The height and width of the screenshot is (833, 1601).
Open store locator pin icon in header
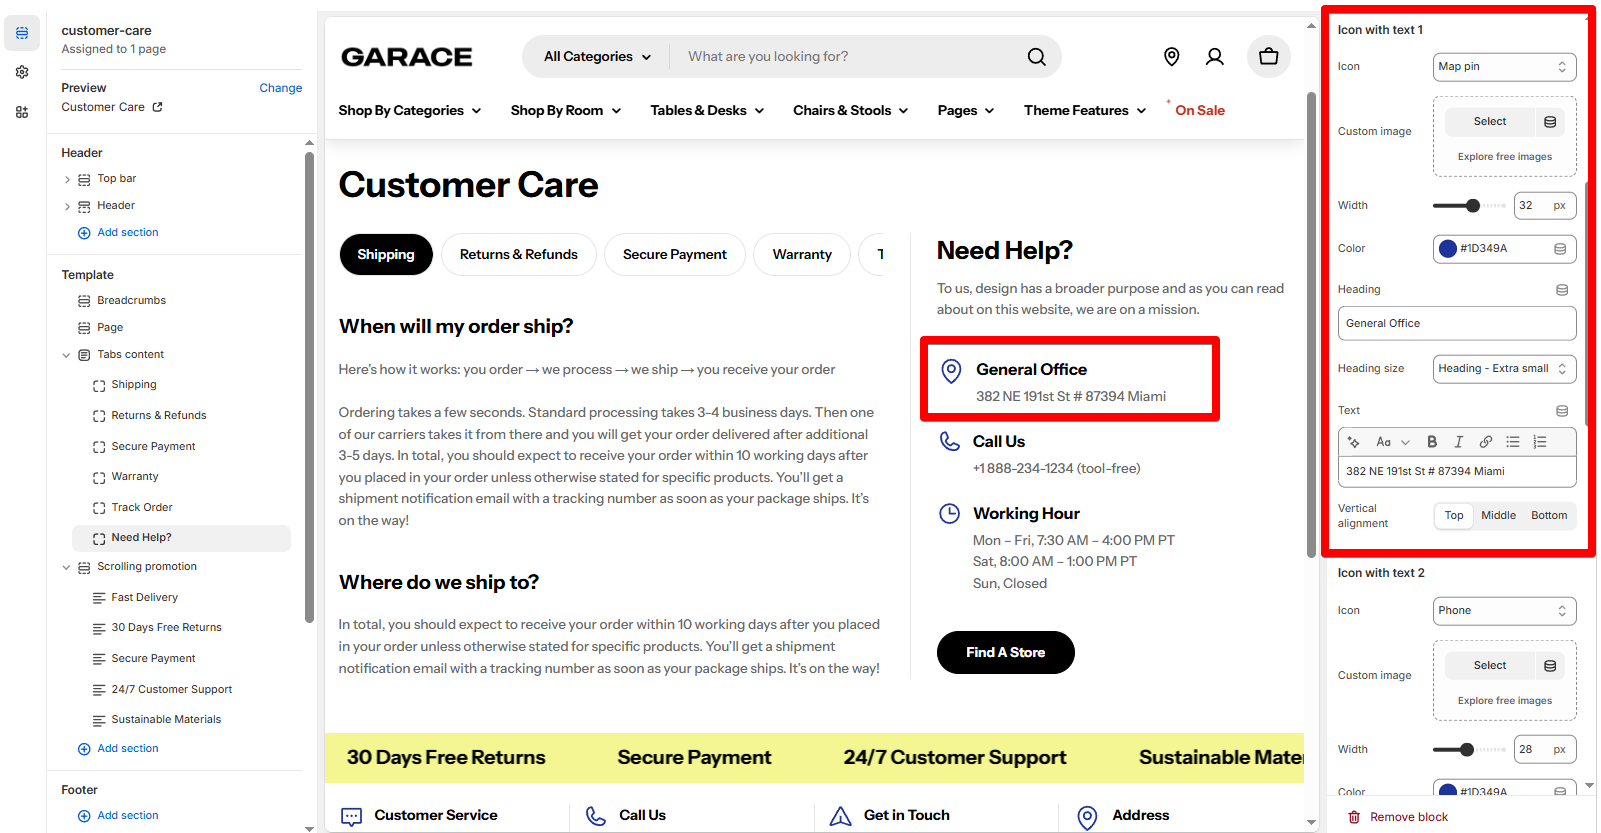pos(1172,57)
